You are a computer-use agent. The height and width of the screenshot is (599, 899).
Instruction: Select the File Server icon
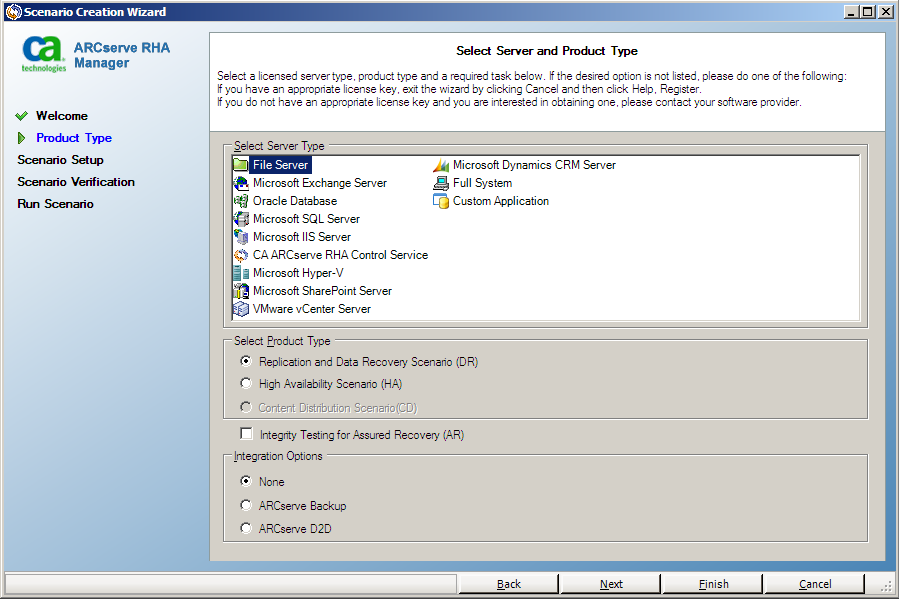(240, 164)
